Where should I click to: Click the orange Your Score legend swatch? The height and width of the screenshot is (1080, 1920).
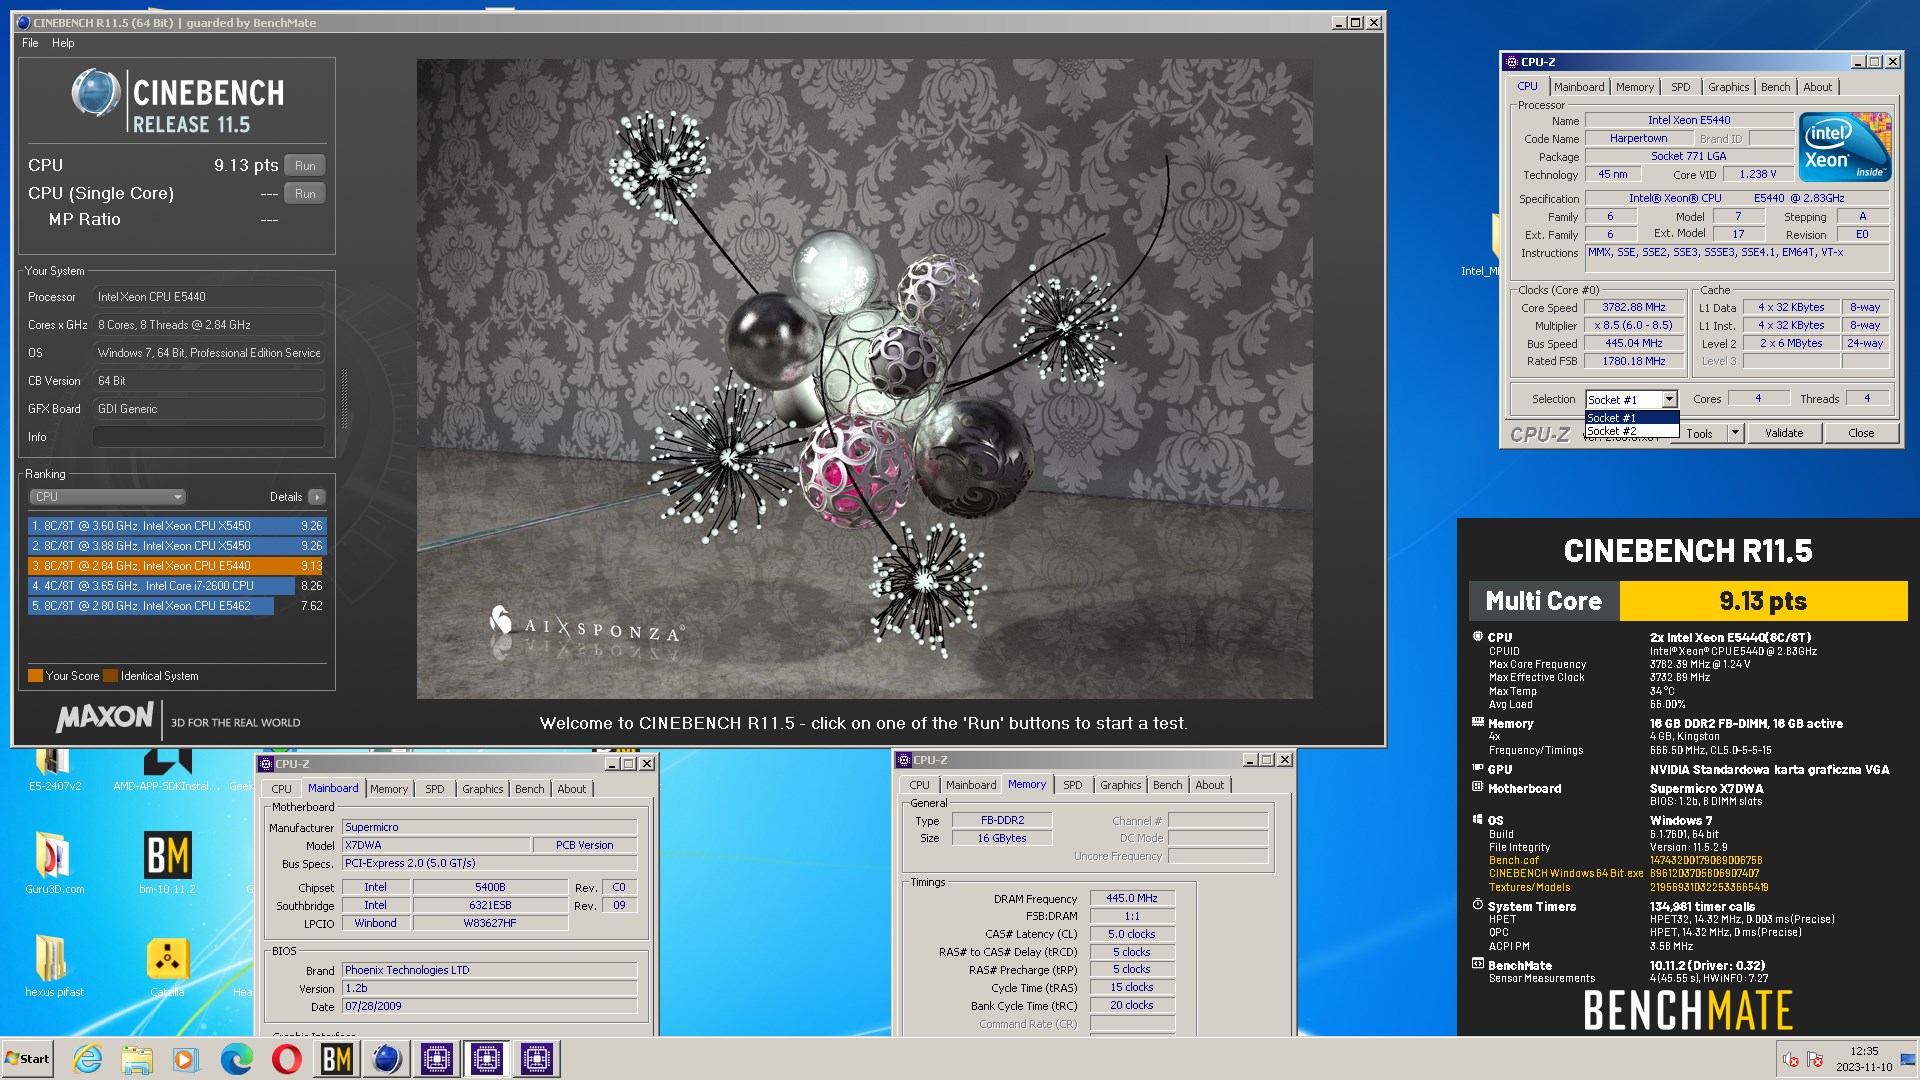[35, 676]
